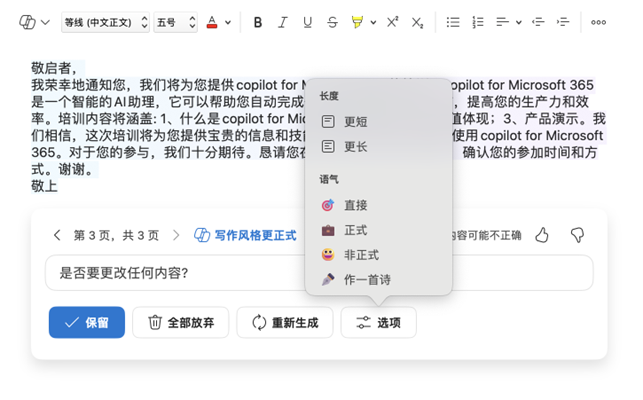Expand the Copilot dropdown chevron
643x400 pixels.
tap(45, 22)
